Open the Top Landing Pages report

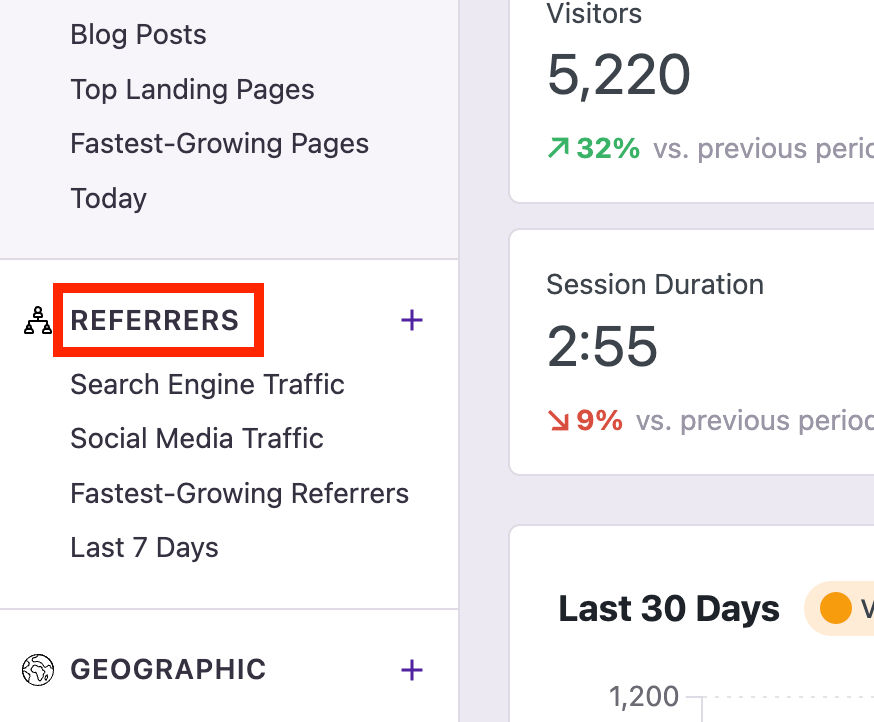click(x=192, y=89)
